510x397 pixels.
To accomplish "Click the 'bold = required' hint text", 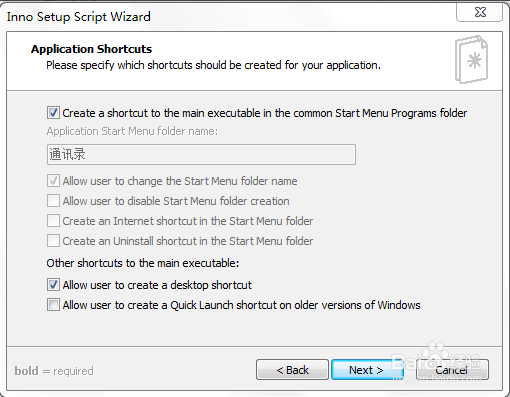I will pos(54,371).
